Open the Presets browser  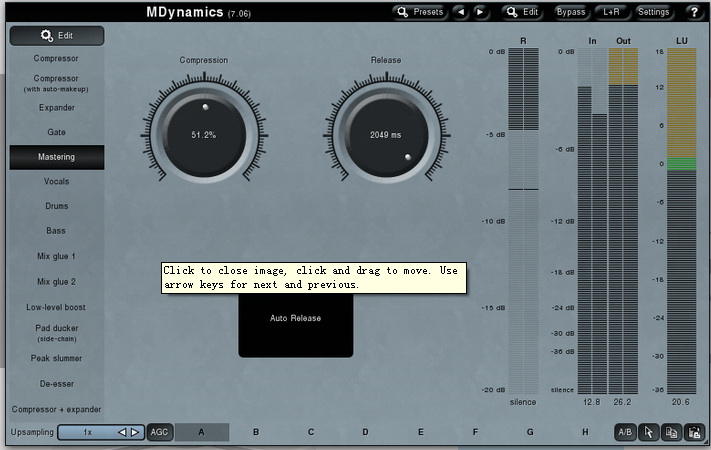pos(420,12)
